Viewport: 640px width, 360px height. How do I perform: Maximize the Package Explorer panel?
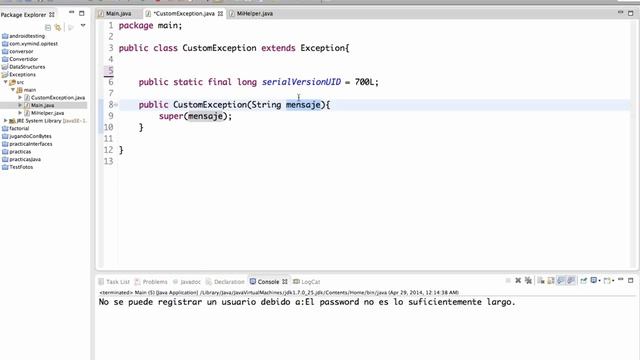pos(82,13)
